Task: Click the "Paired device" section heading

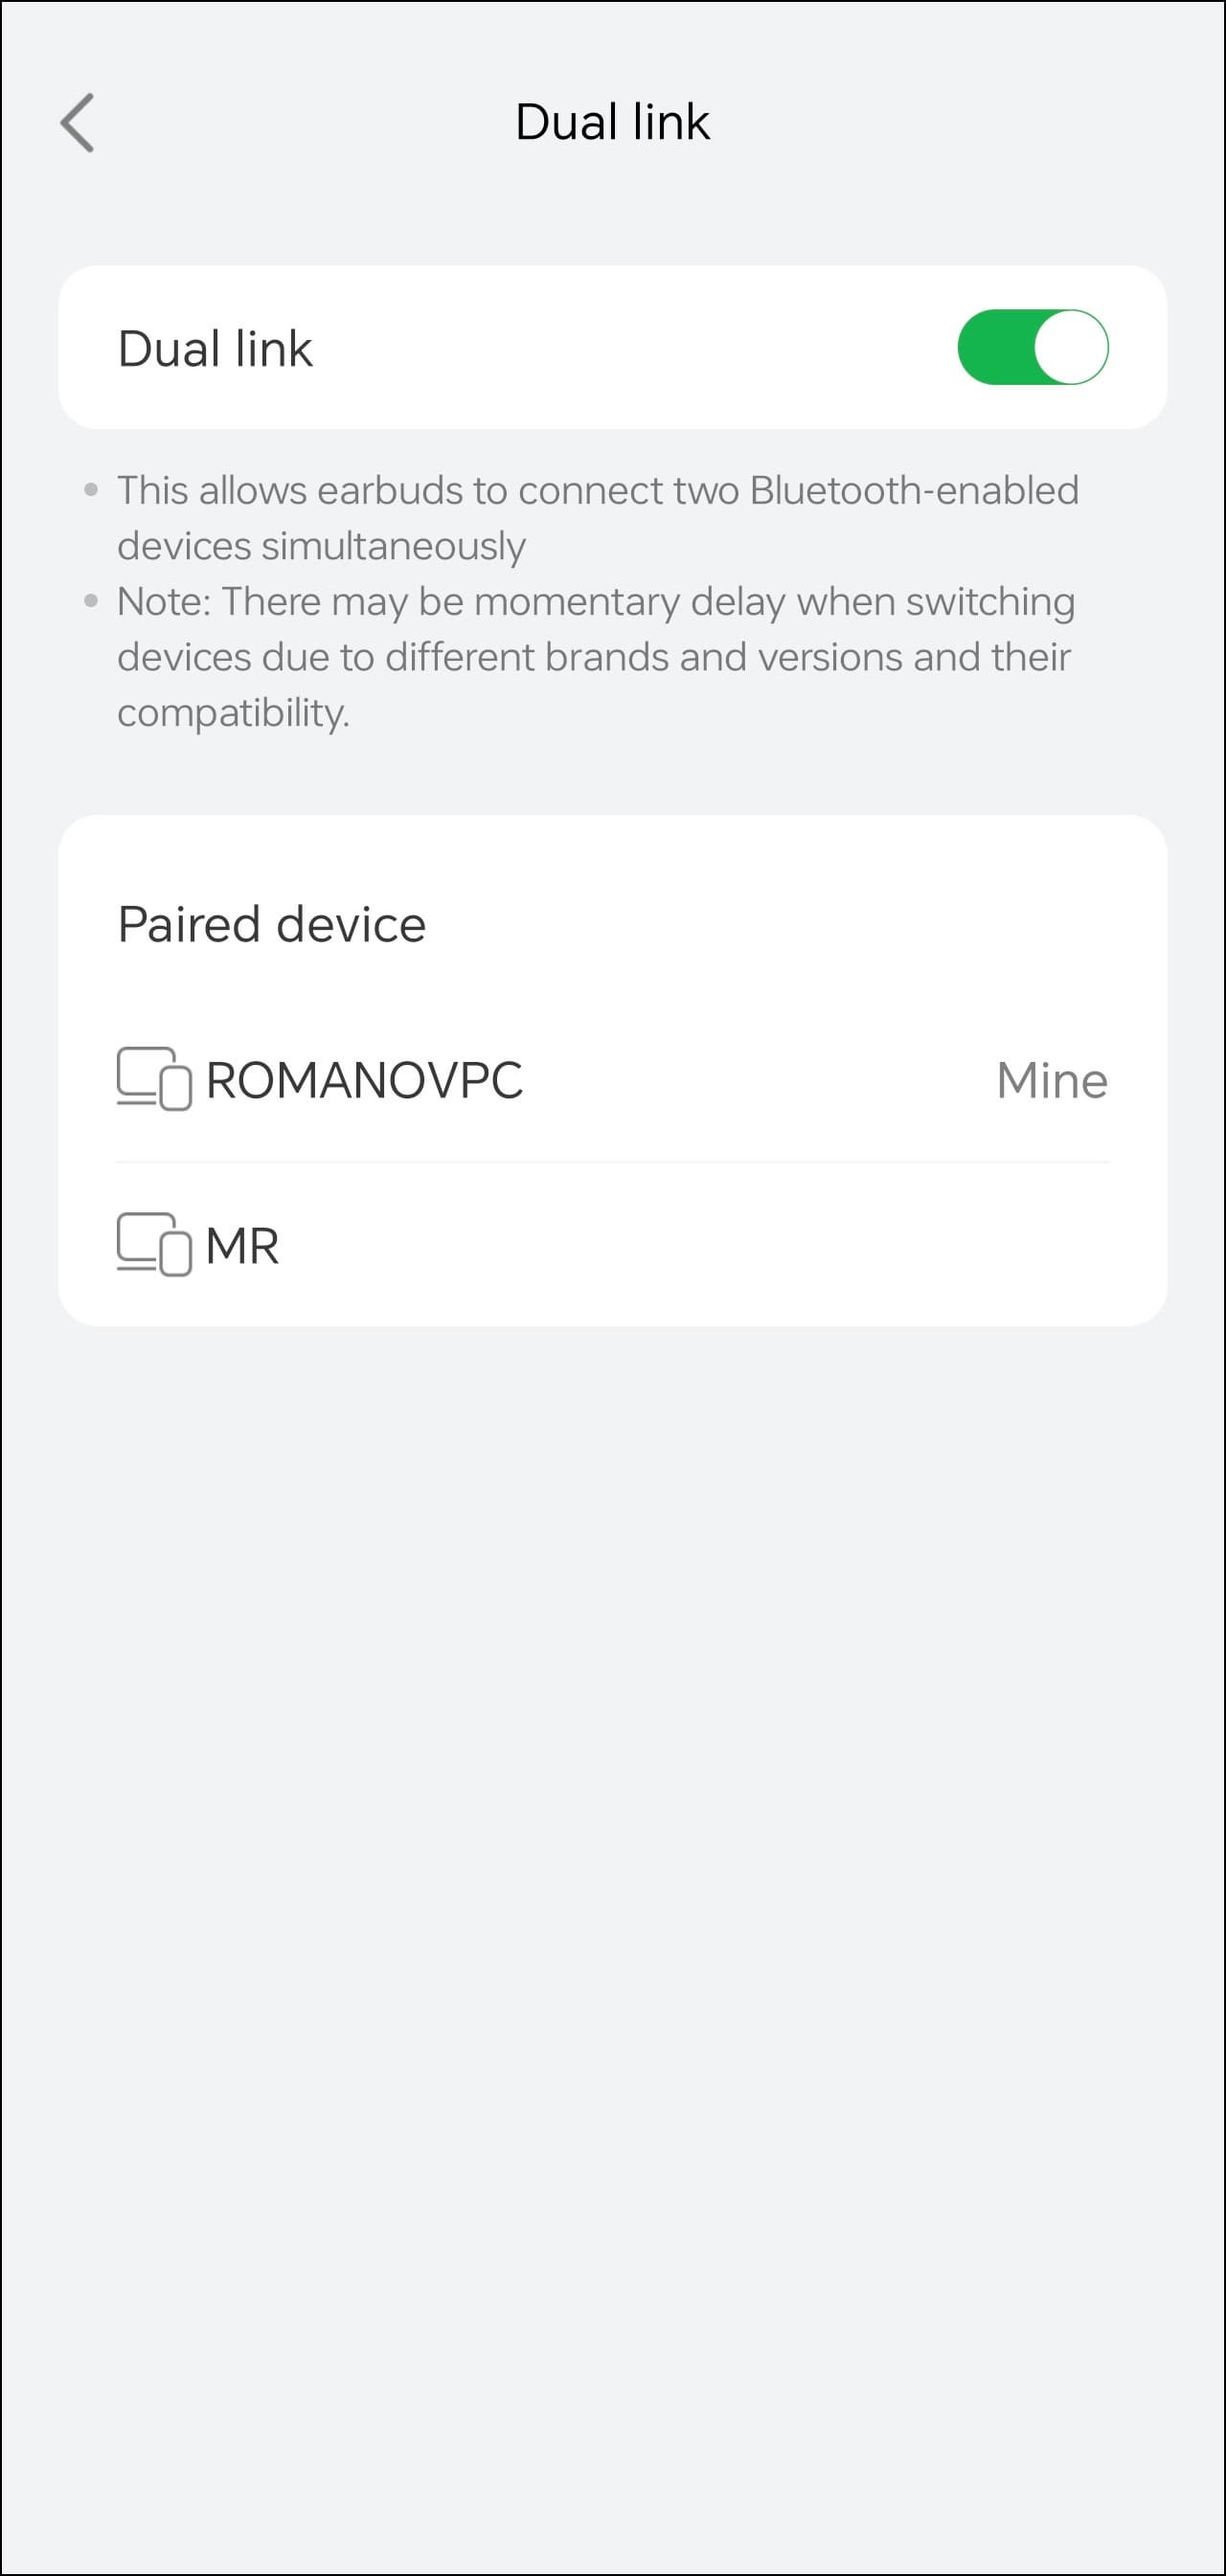Action: point(272,924)
